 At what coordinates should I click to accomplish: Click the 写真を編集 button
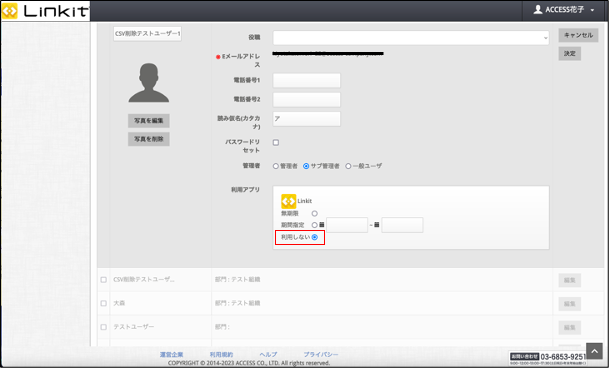click(149, 120)
